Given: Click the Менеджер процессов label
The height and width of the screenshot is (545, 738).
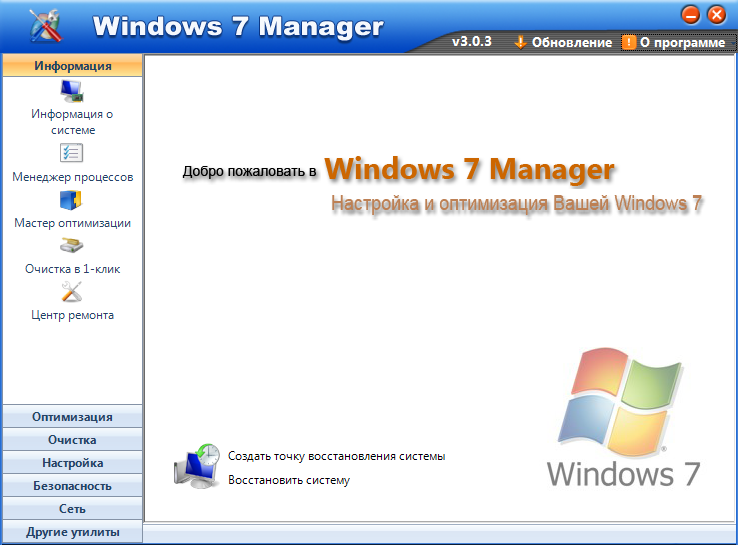Looking at the screenshot, I should click(72, 177).
